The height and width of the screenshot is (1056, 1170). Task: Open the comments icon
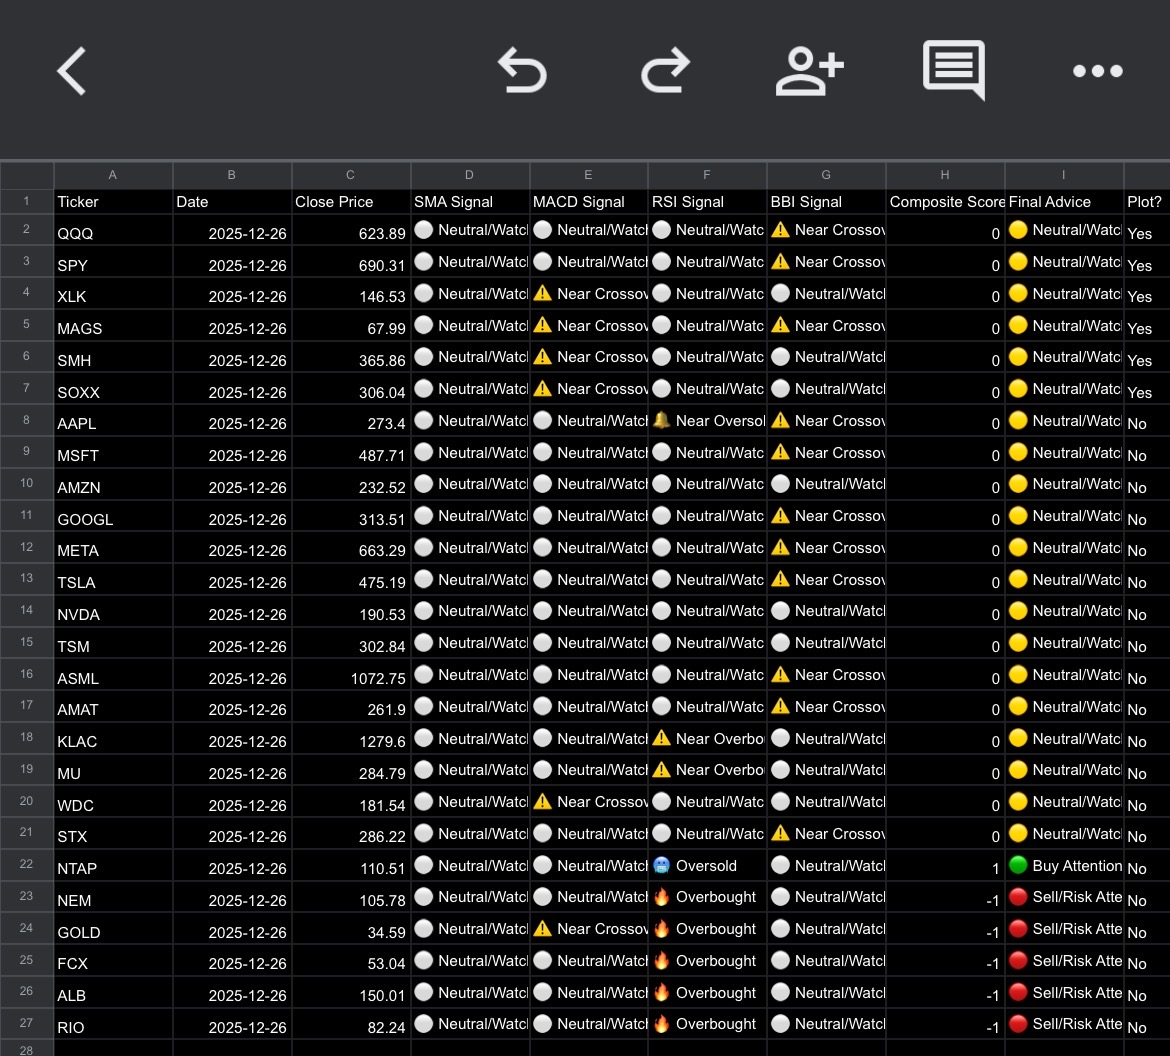tap(954, 70)
